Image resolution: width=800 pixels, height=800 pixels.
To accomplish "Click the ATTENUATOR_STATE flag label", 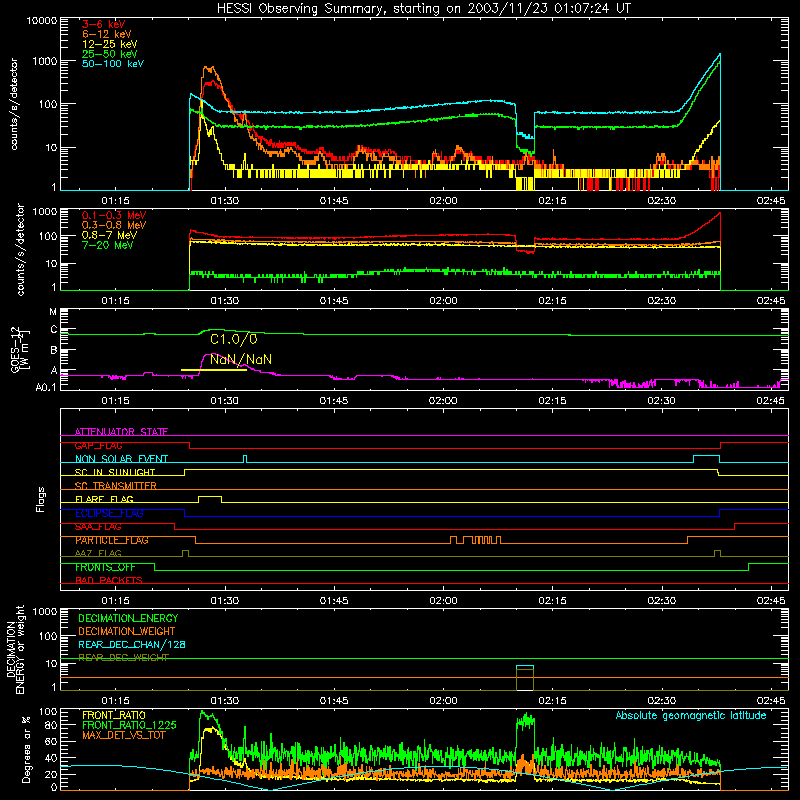I will (x=121, y=432).
